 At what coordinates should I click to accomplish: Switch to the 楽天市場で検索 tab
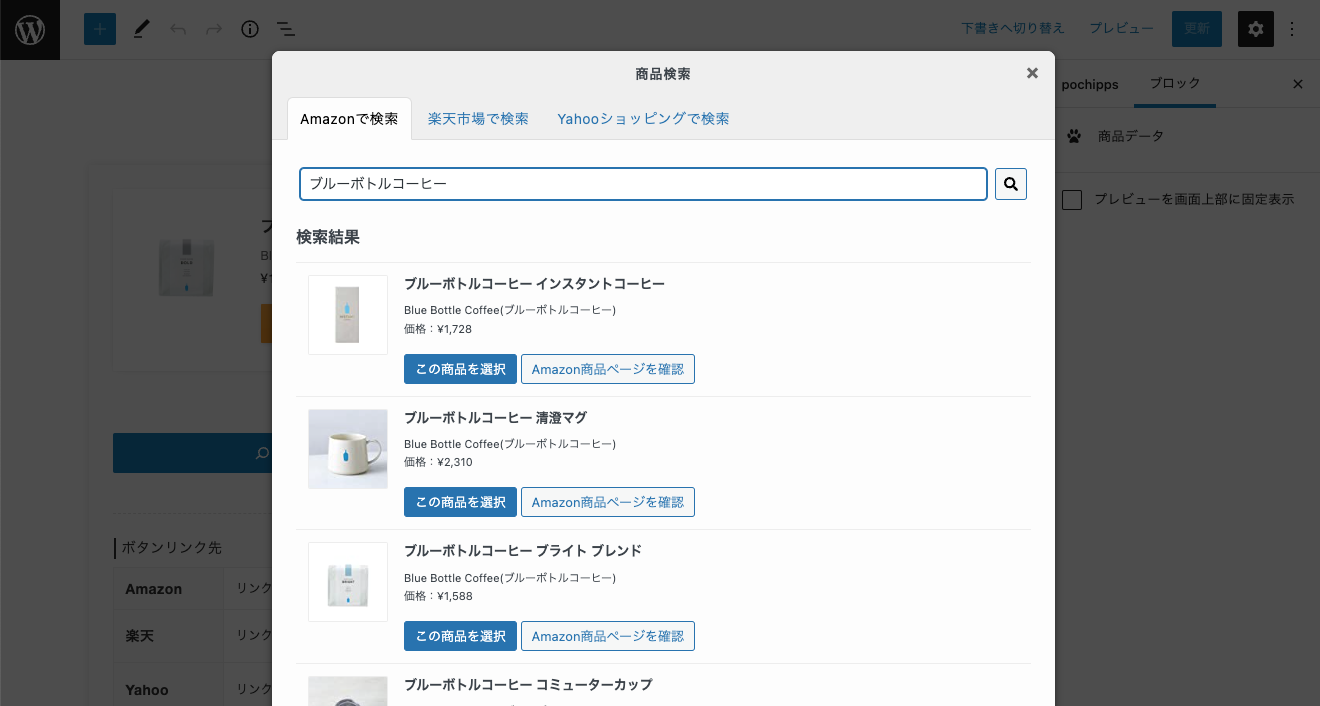click(x=478, y=119)
